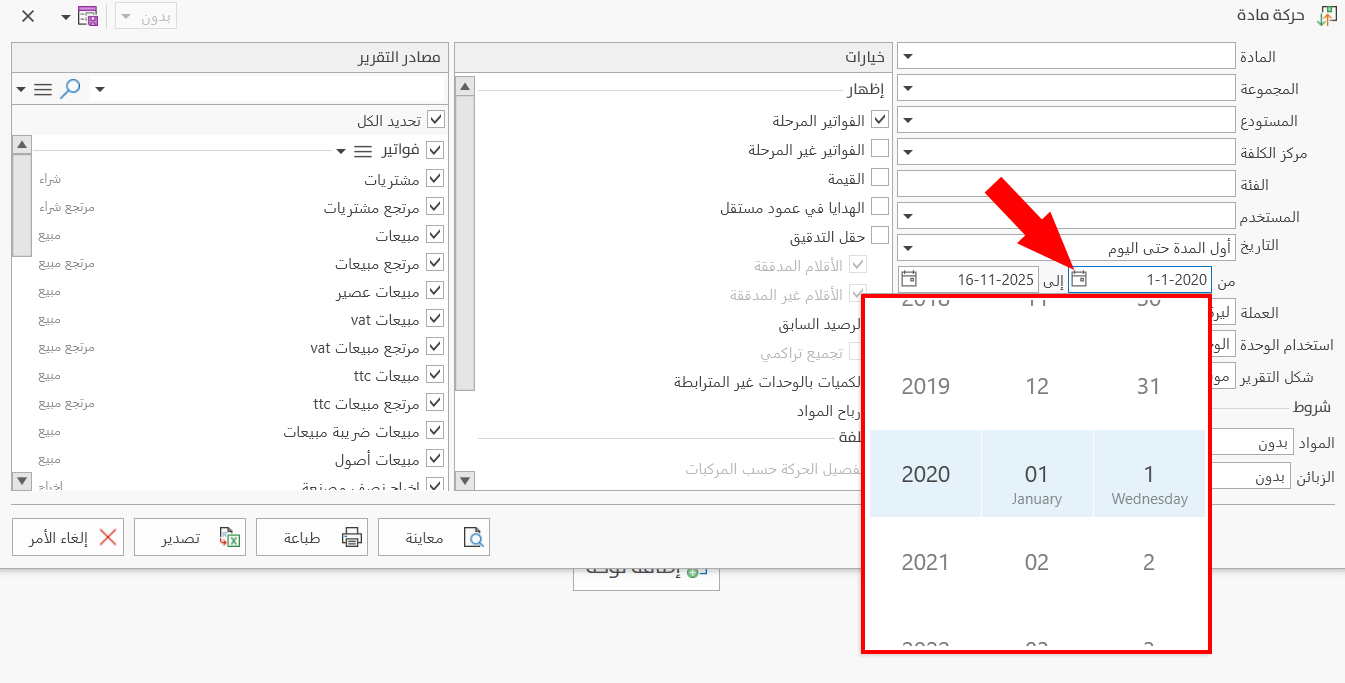Click the hamburger list icon beside the search field

tap(43, 88)
